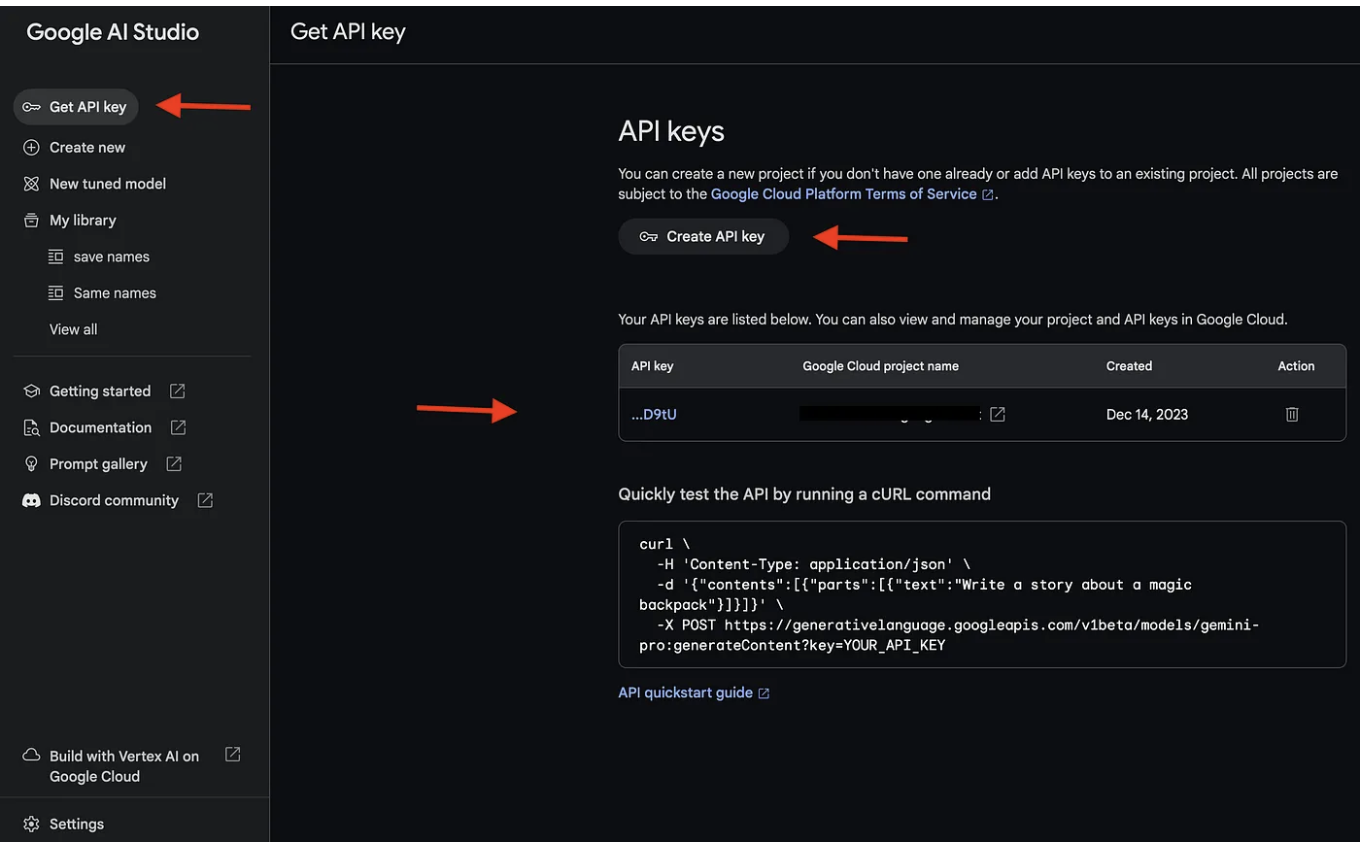Screen dimensions: 1362x842
Task: Click View all in library
Action: [x=74, y=329]
